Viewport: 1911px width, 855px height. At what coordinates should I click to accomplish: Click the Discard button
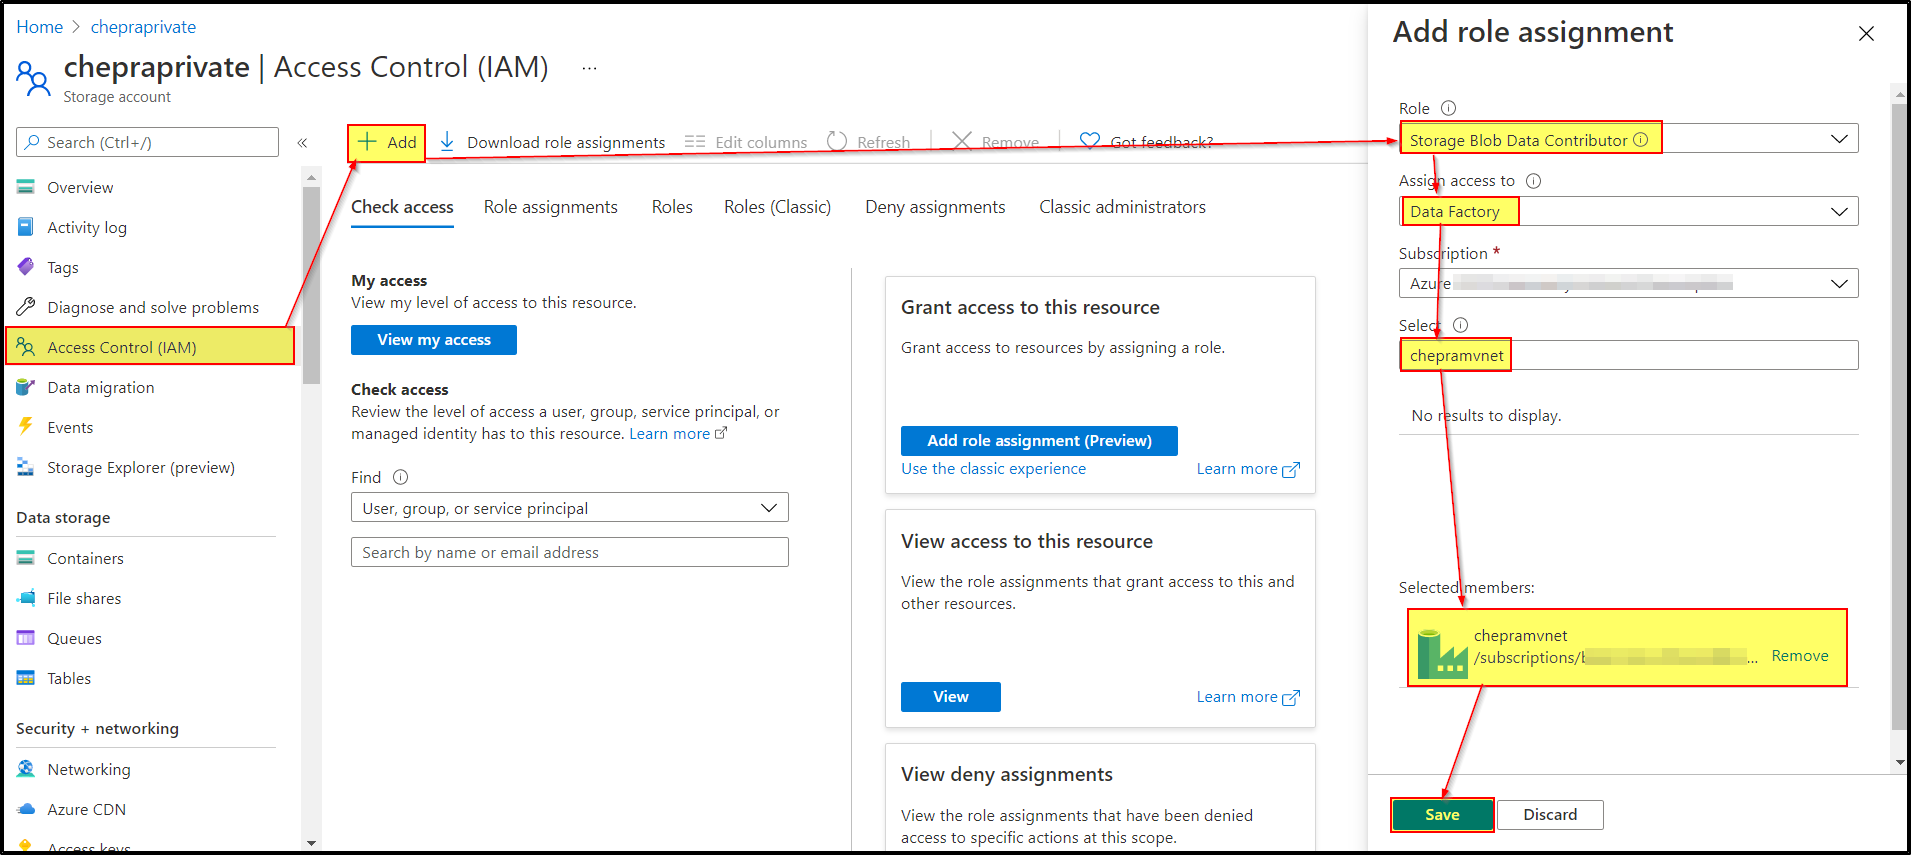(x=1550, y=815)
